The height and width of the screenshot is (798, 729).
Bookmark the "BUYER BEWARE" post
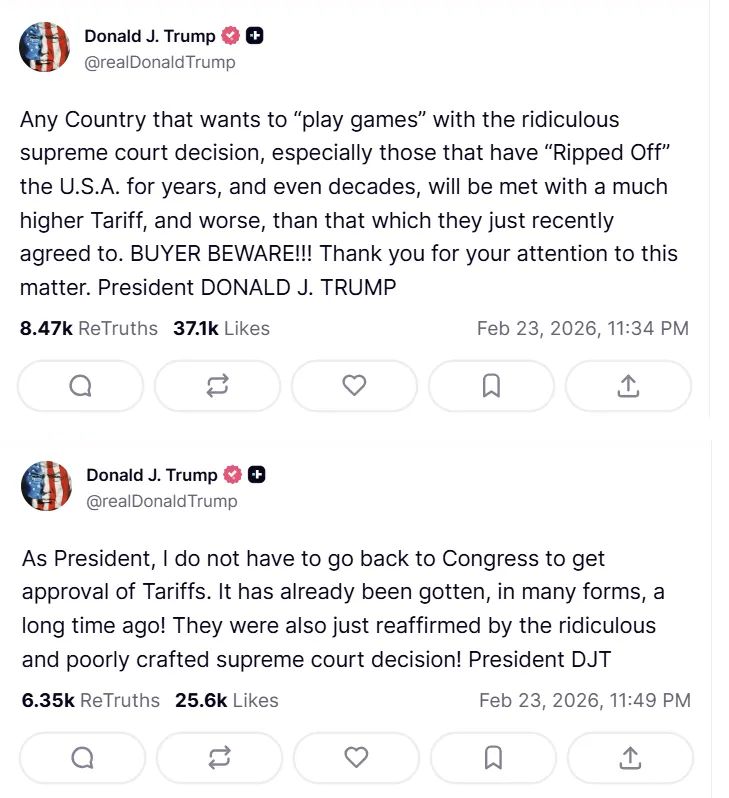[x=491, y=386]
